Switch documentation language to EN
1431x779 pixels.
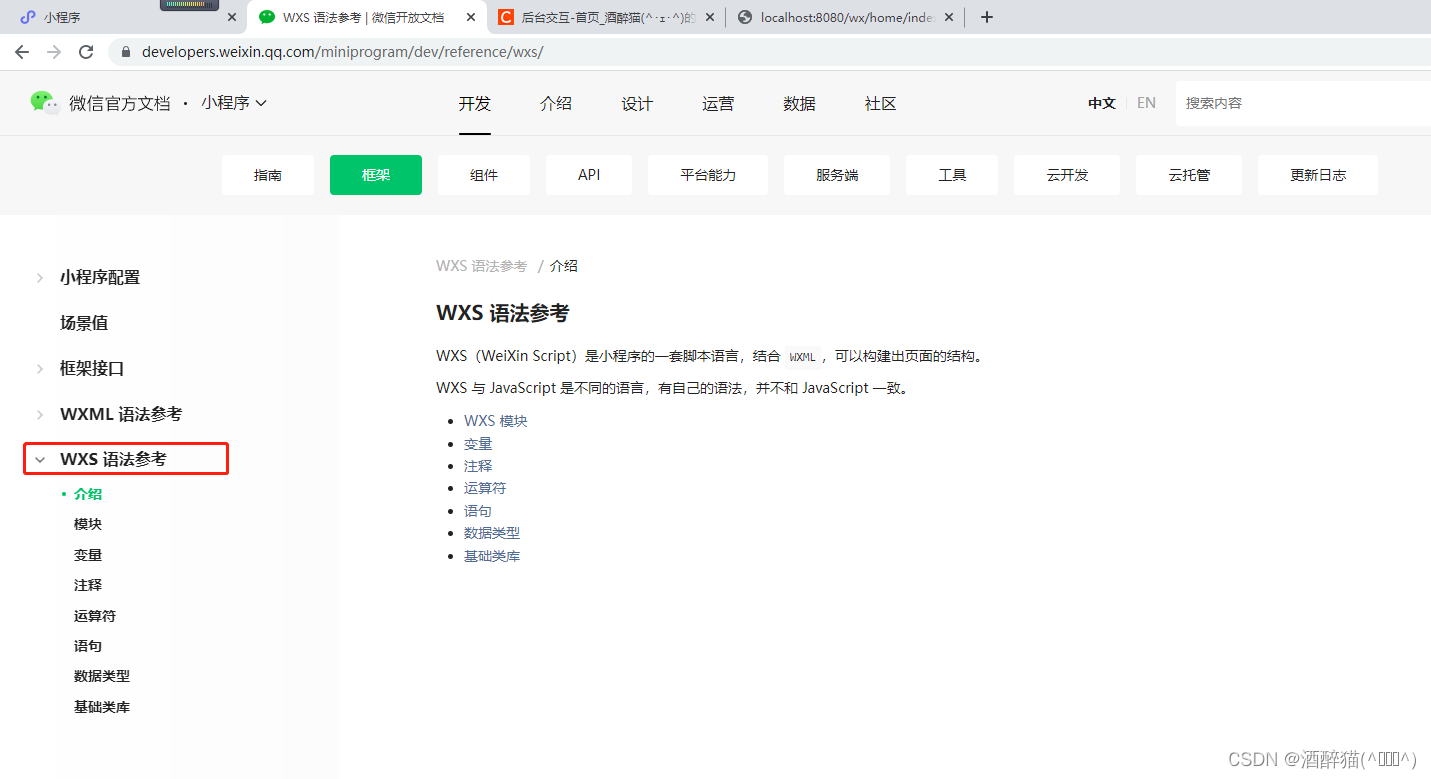pyautogui.click(x=1146, y=102)
